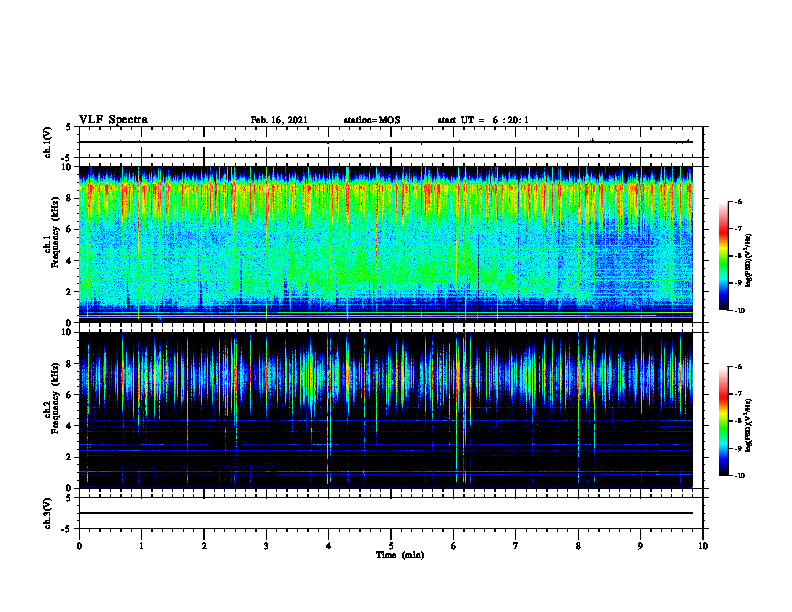Click the "station=MOS" header label
This screenshot has width=792, height=612.
[x=372, y=120]
